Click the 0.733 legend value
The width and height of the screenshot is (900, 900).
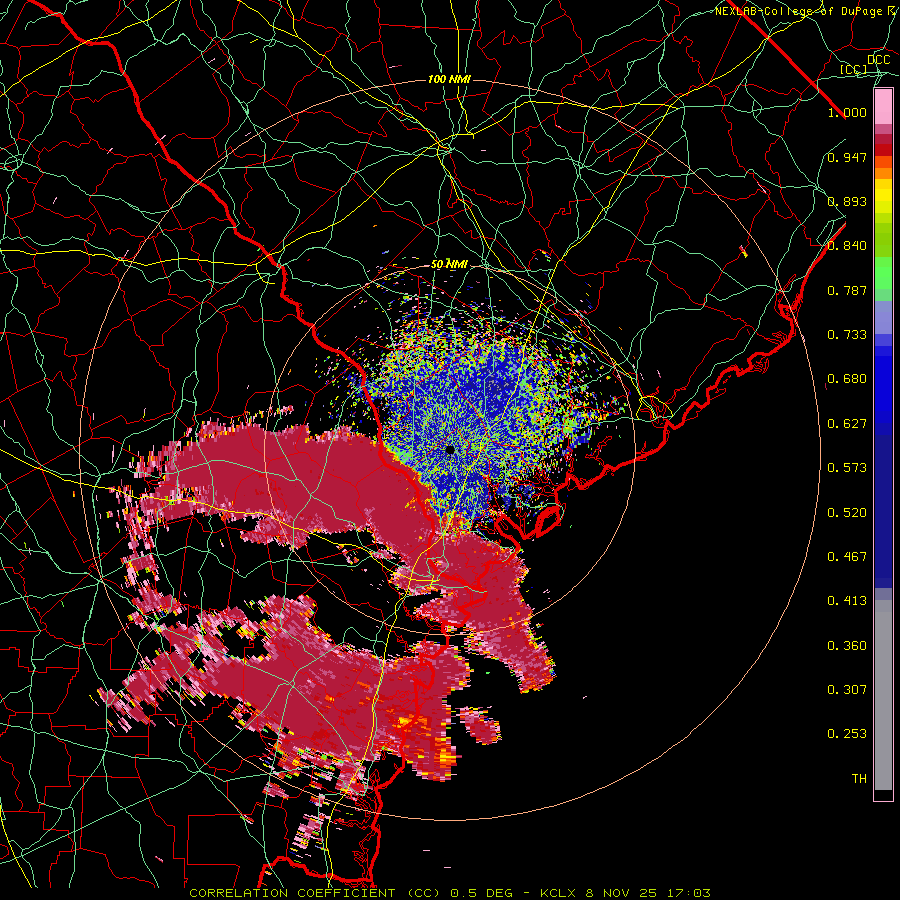point(847,335)
